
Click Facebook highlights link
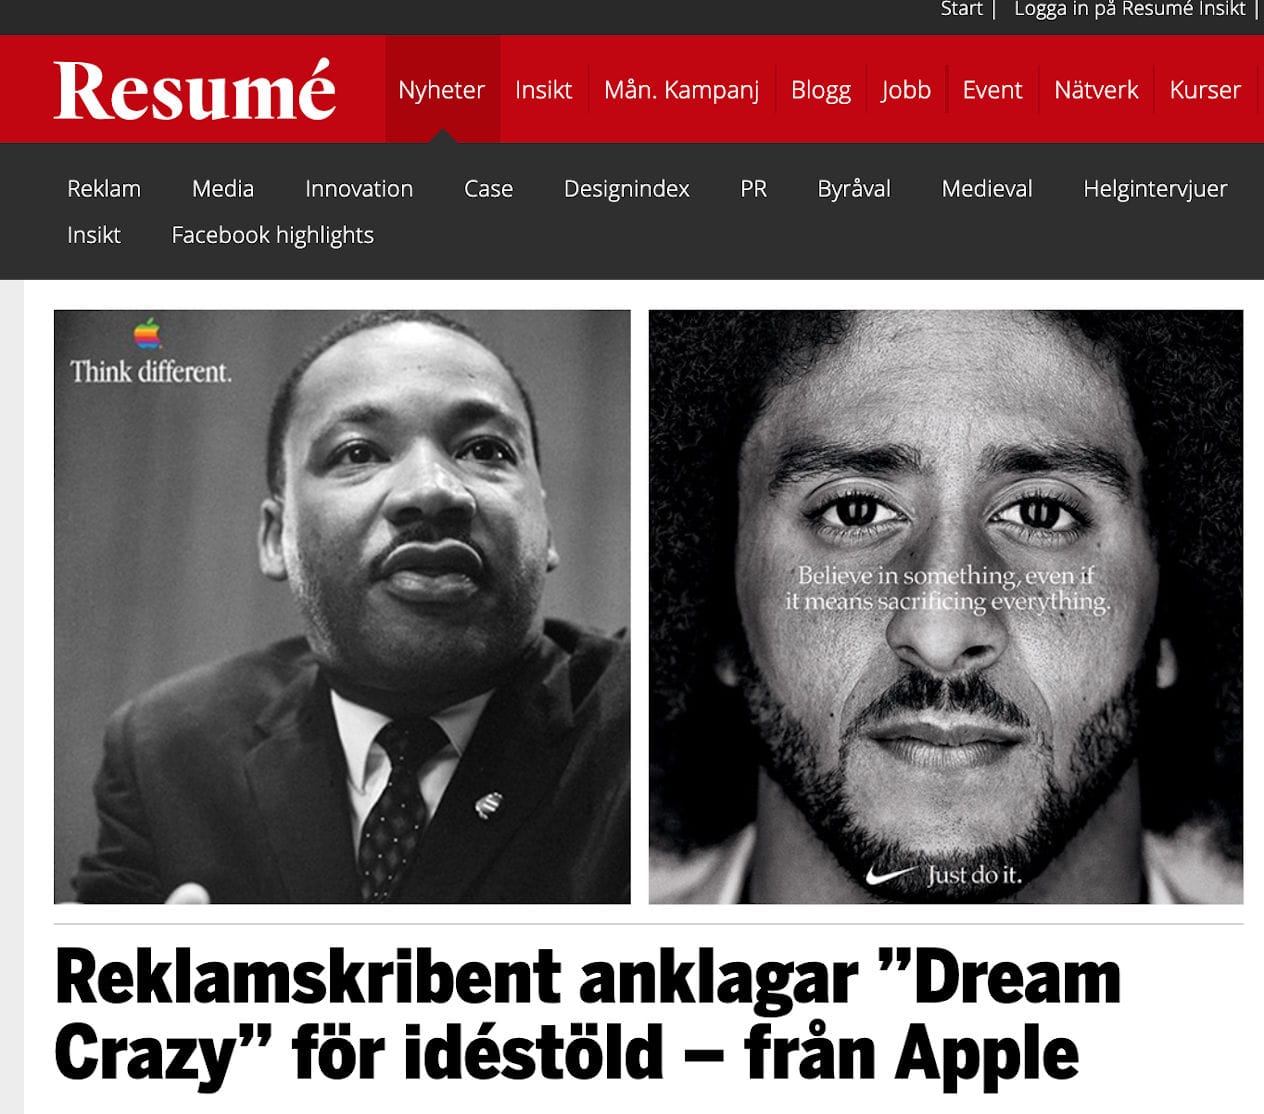pos(273,235)
